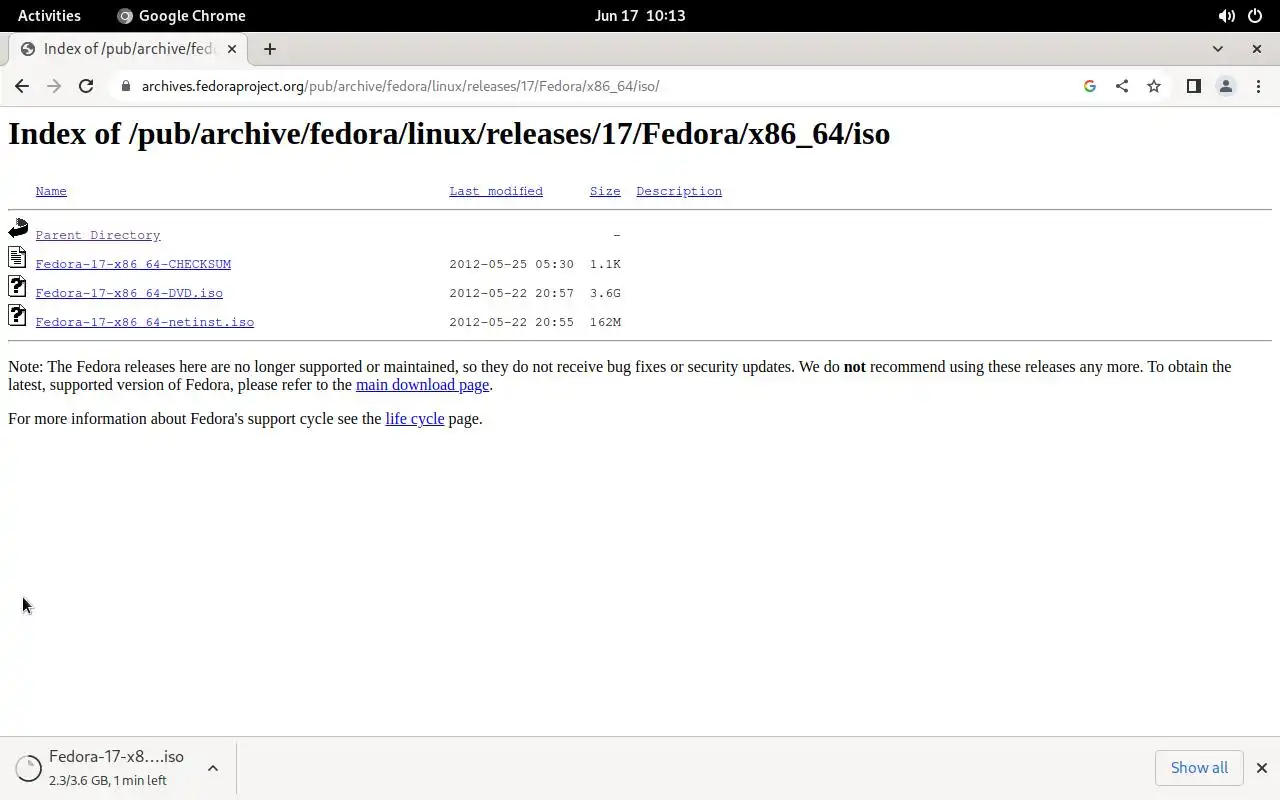Click the netinst.iso unknown file icon
The height and width of the screenshot is (800, 1280).
17,316
